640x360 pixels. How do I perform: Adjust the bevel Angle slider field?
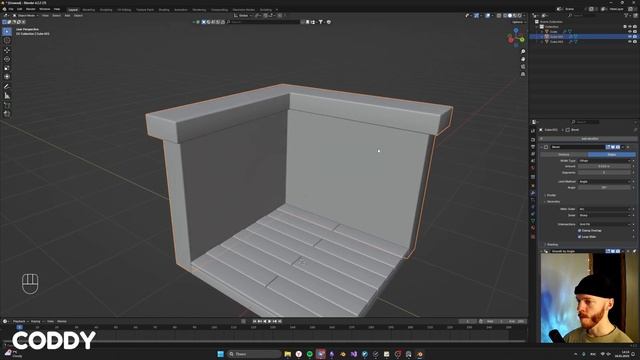click(604, 188)
